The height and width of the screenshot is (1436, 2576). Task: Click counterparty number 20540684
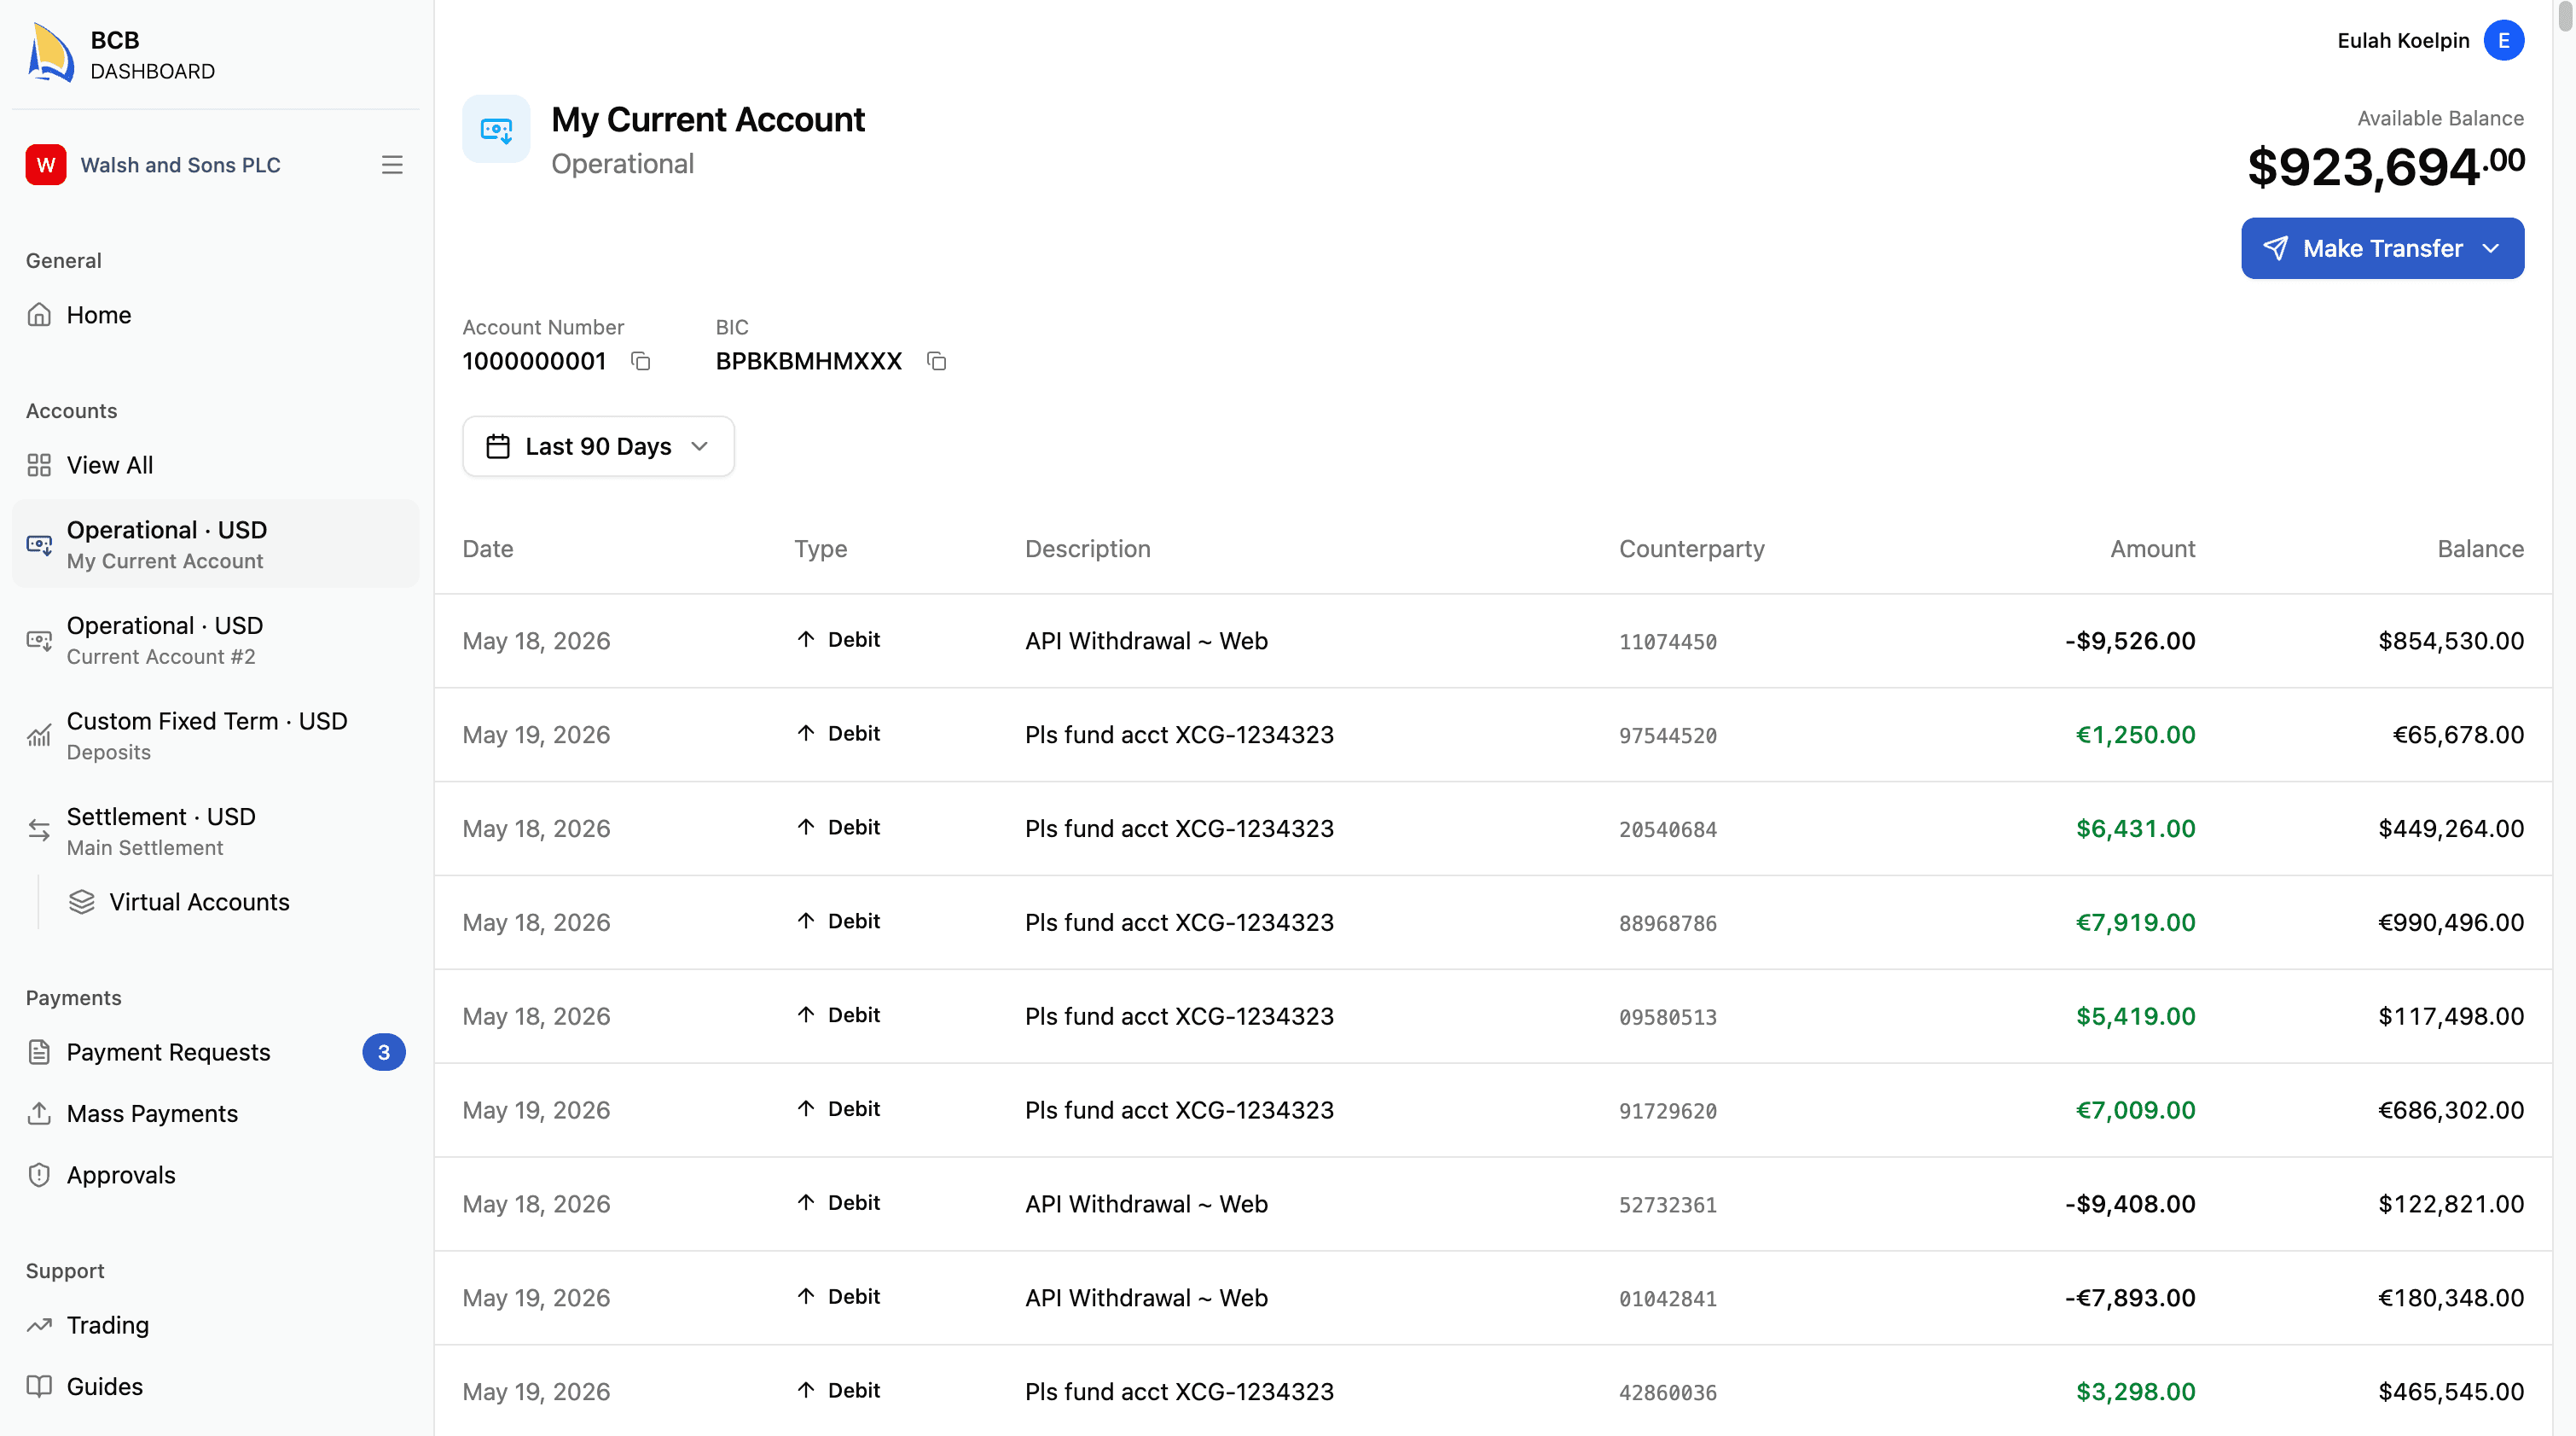(x=1668, y=829)
